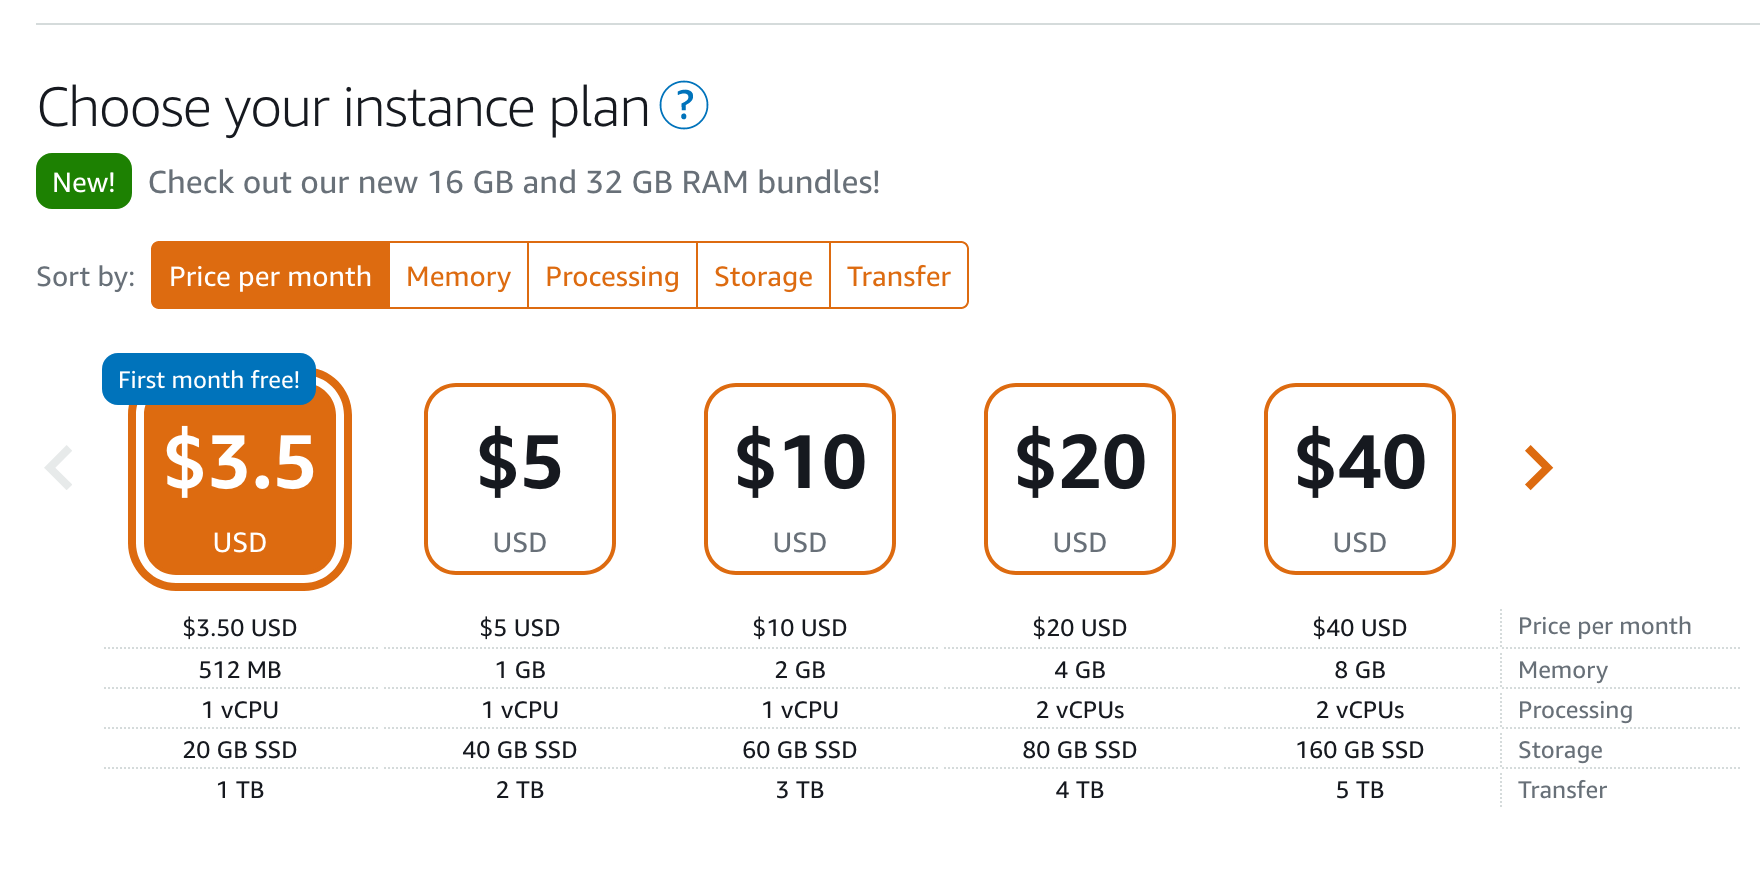Show next plans with the orange right chevron
The height and width of the screenshot is (896, 1760).
pyautogui.click(x=1538, y=467)
